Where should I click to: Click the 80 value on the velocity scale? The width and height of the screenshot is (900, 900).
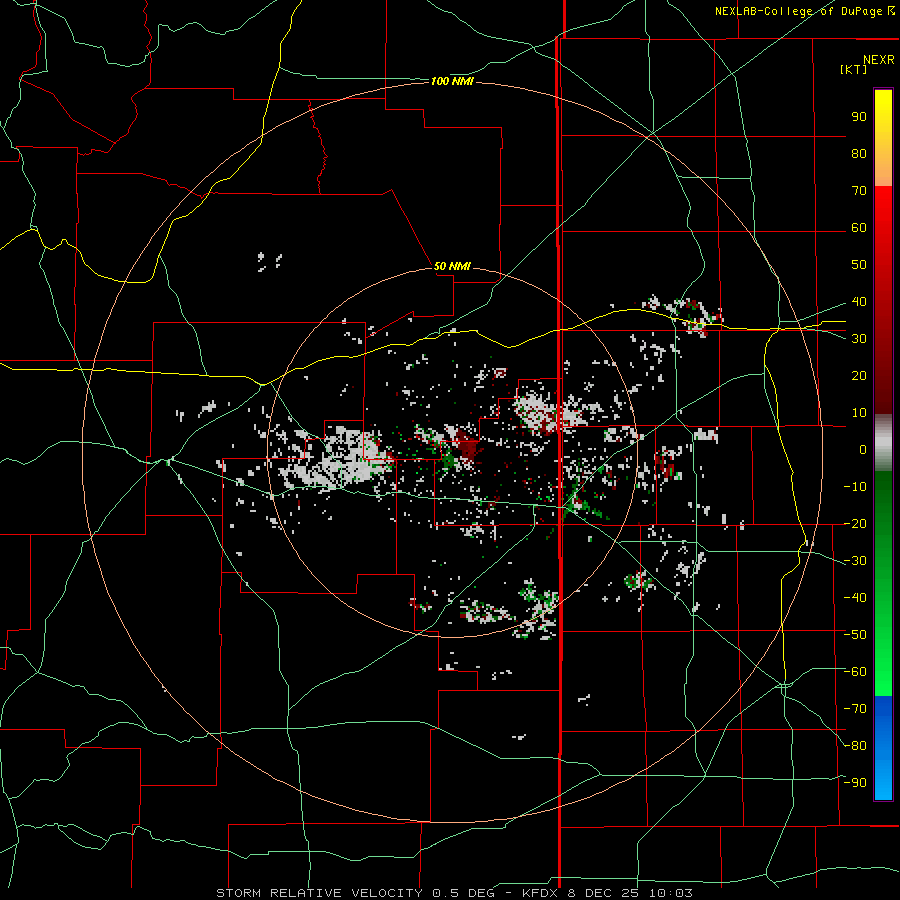pos(859,154)
